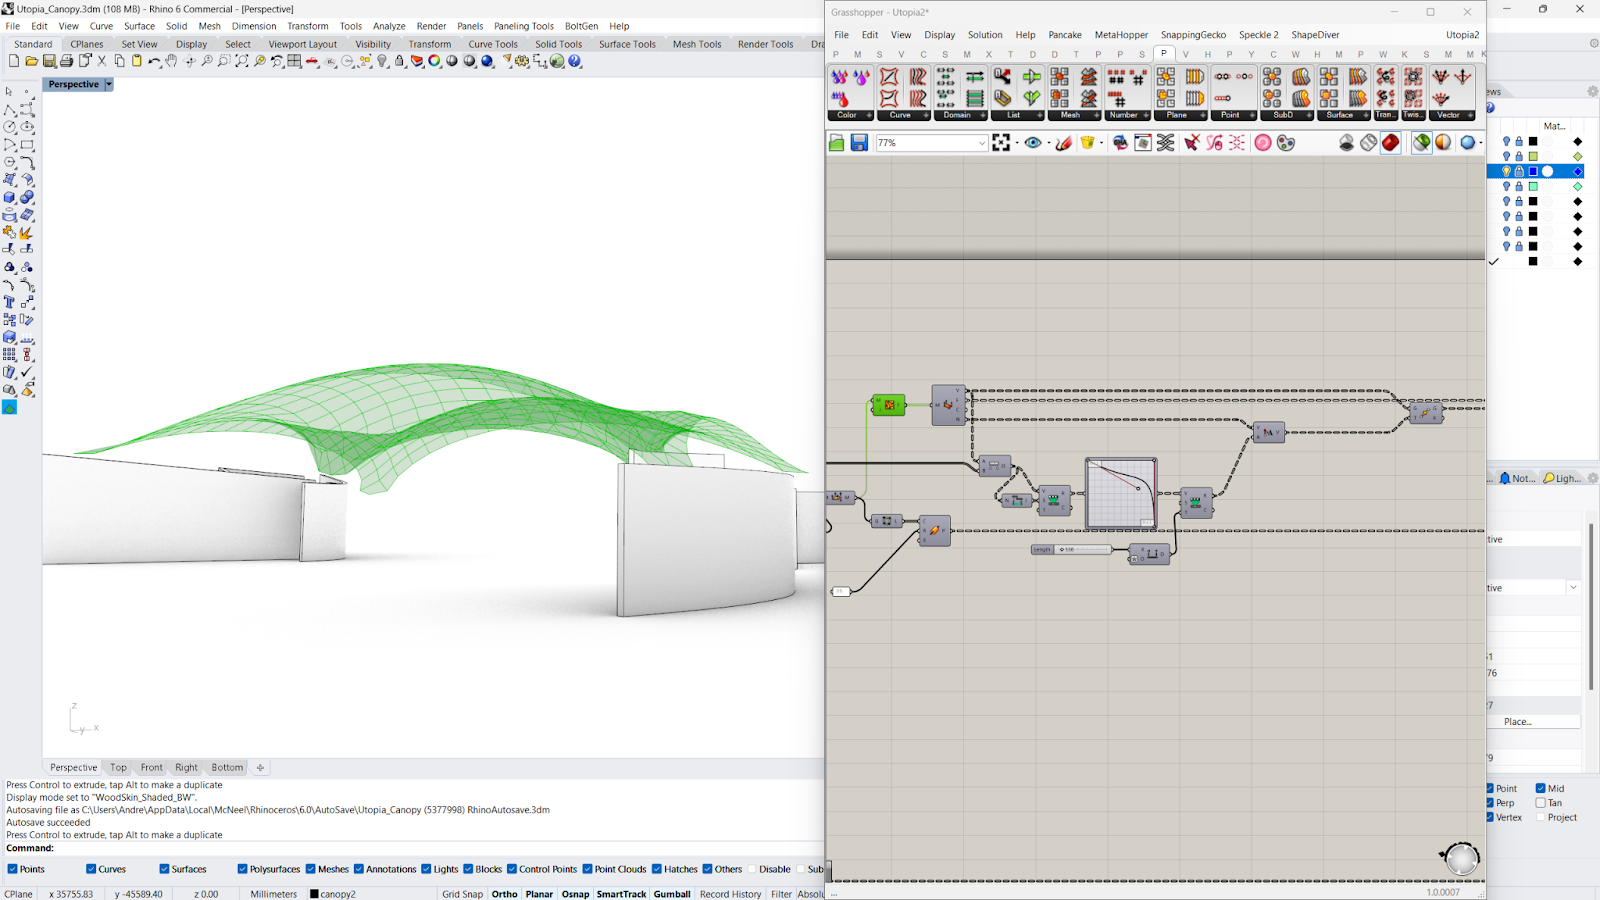Click the Length number slider on Grasshopper canvas

coord(1071,549)
